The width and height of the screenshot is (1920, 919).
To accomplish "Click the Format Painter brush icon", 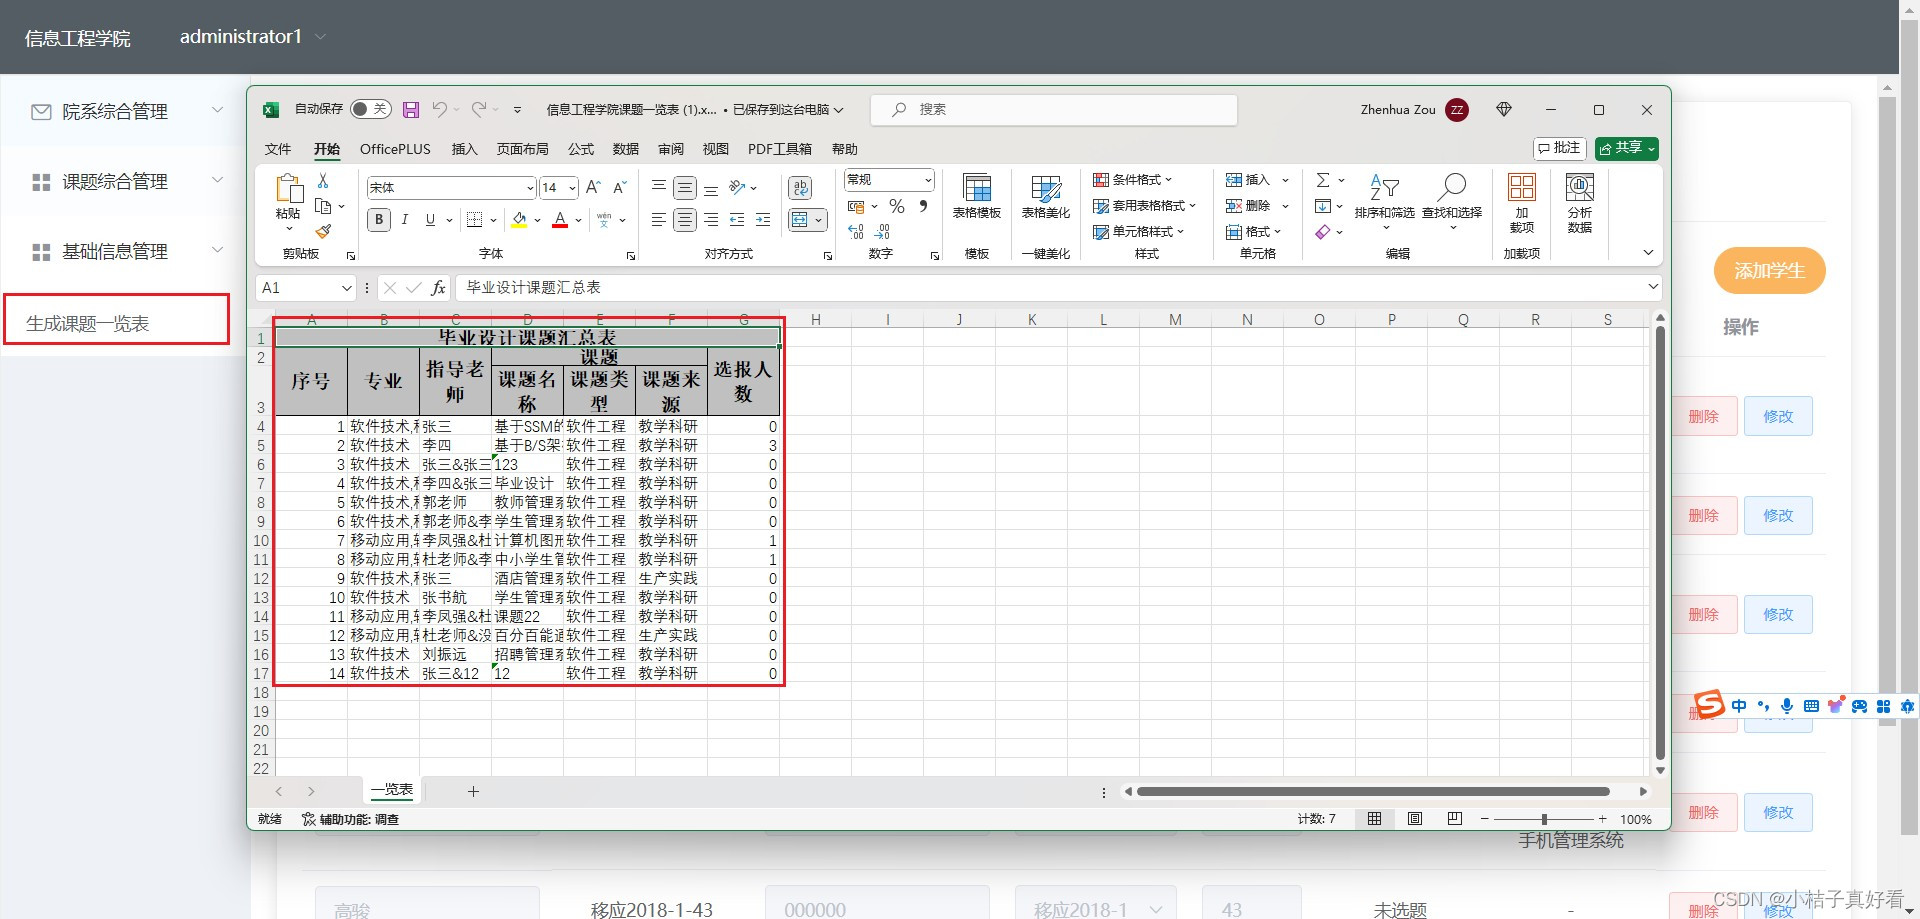I will [323, 231].
